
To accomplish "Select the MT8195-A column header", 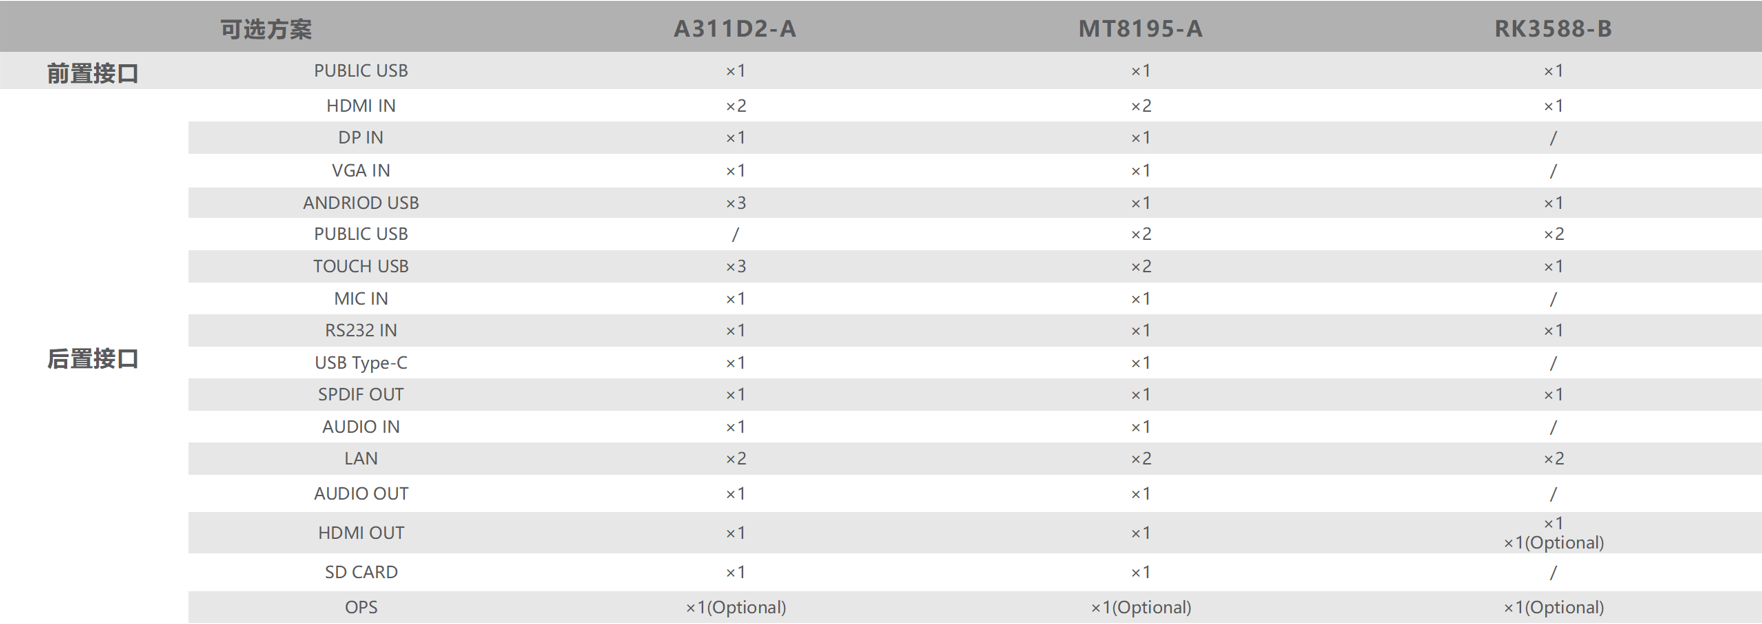I will tap(1140, 29).
